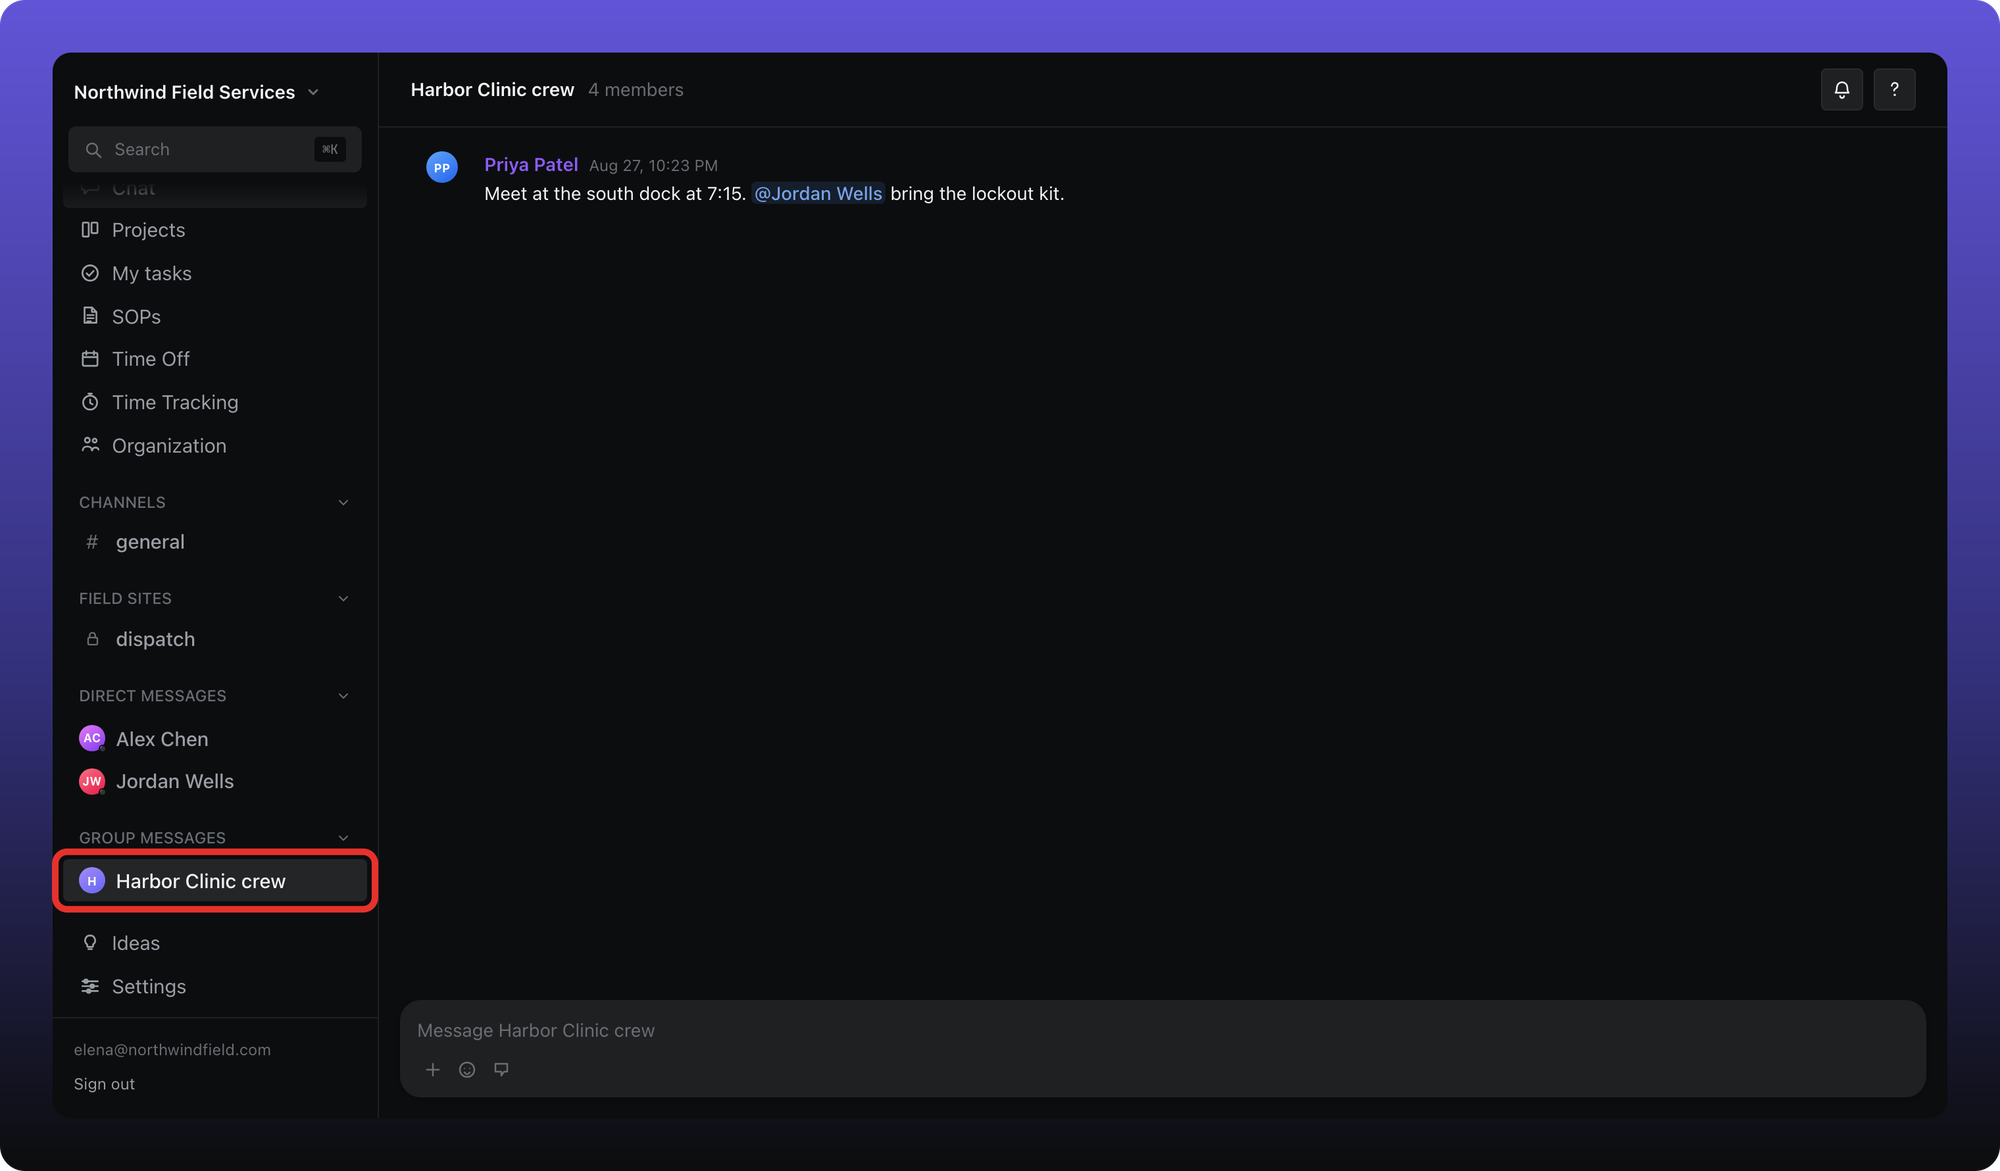Click the My tasks checkmark icon
This screenshot has height=1171, width=2000.
click(x=90, y=273)
